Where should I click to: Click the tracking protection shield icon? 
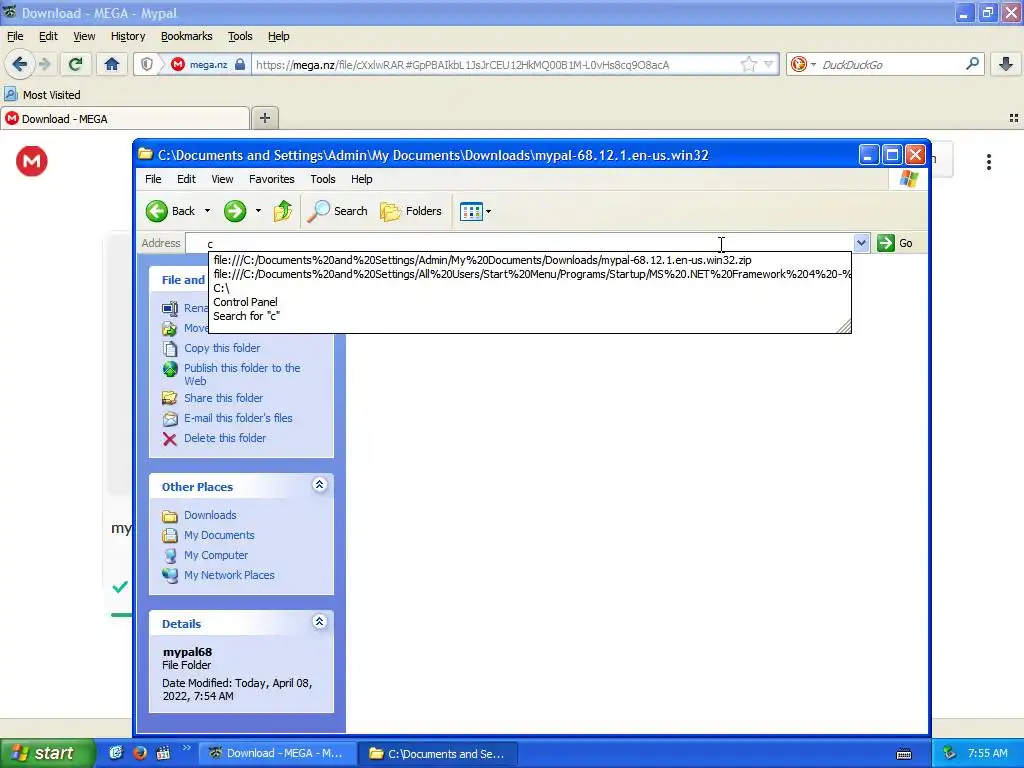147,64
